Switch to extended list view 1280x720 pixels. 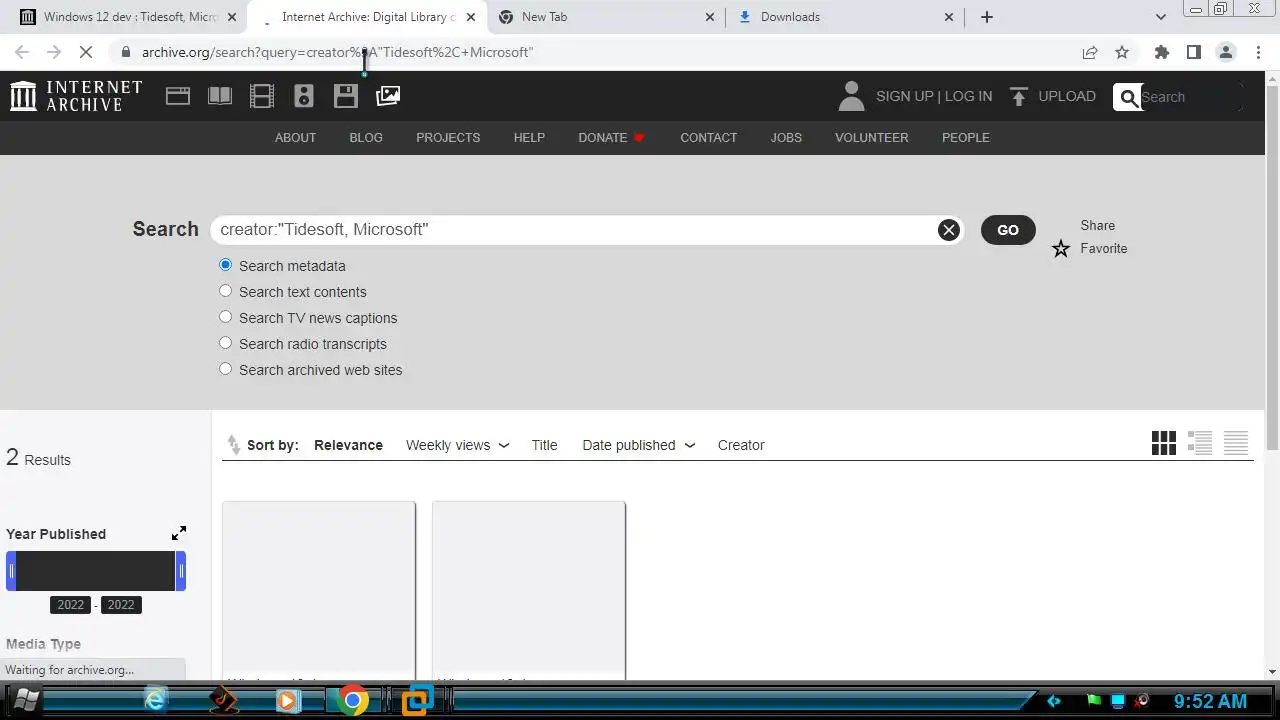coord(1200,443)
